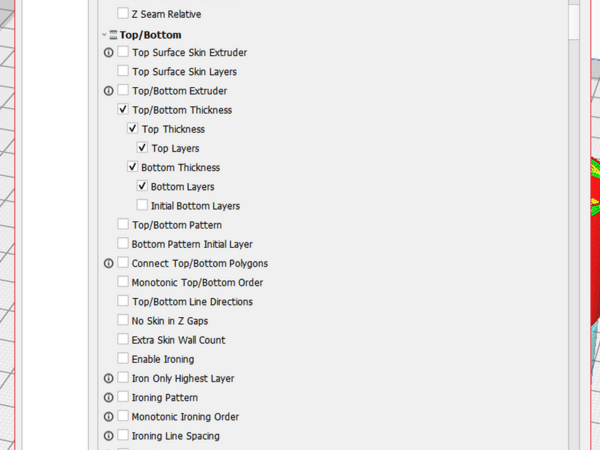Click info icon next to Ironing Pattern

109,398
